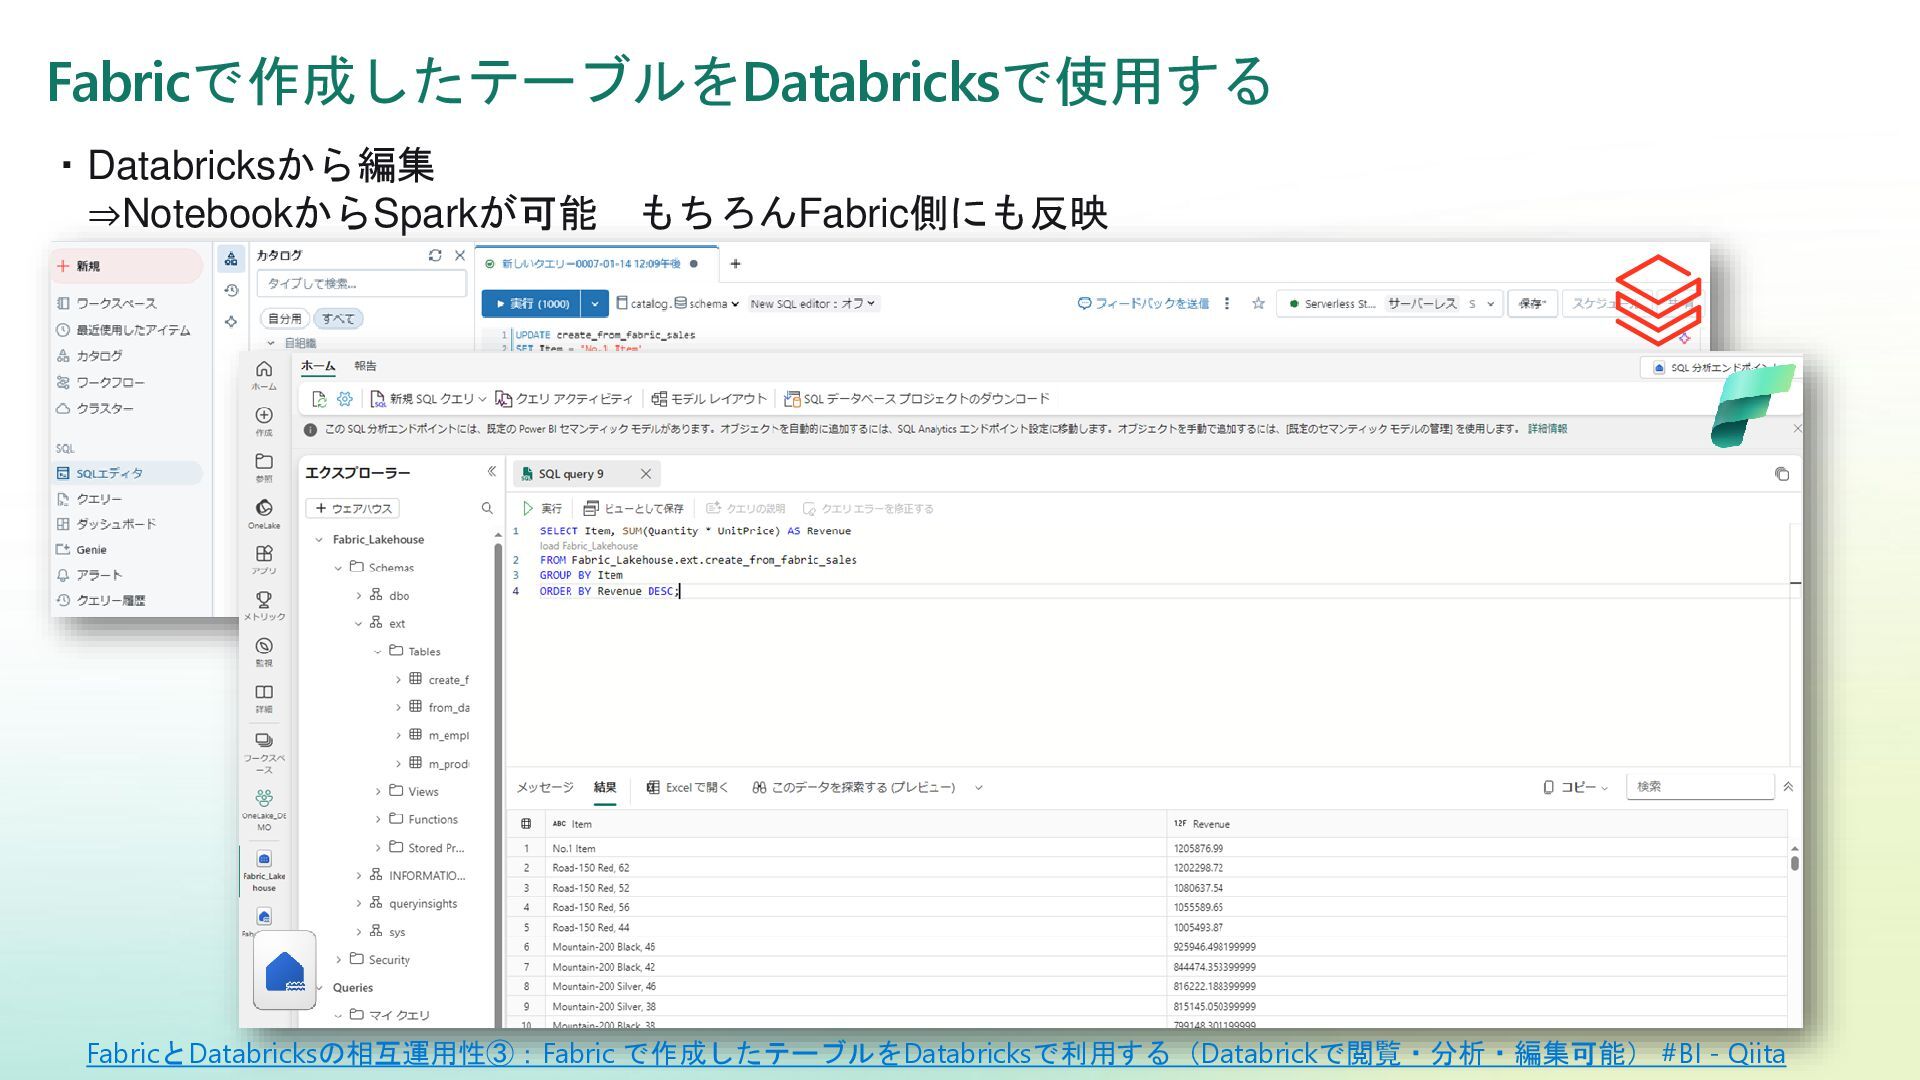Open the Qiita article link at bottom
The image size is (1920, 1080).
pyautogui.click(x=935, y=1054)
